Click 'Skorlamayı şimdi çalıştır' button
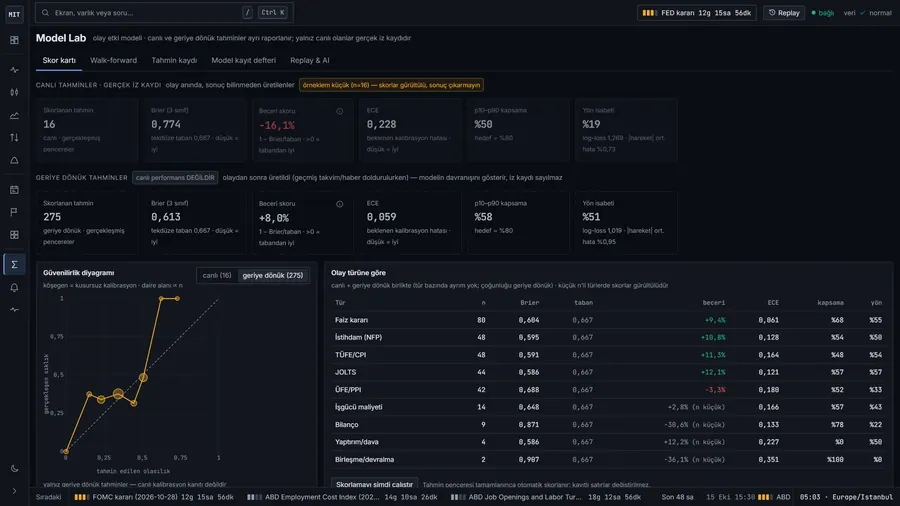Image resolution: width=900 pixels, height=506 pixels. tap(374, 485)
